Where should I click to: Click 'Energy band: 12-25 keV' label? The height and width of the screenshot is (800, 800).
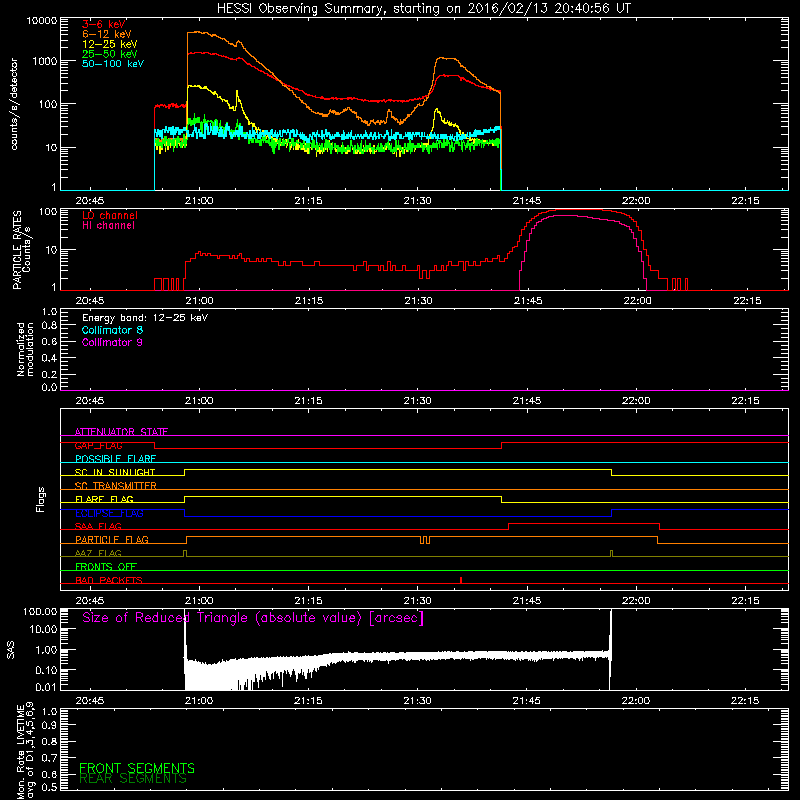point(145,318)
